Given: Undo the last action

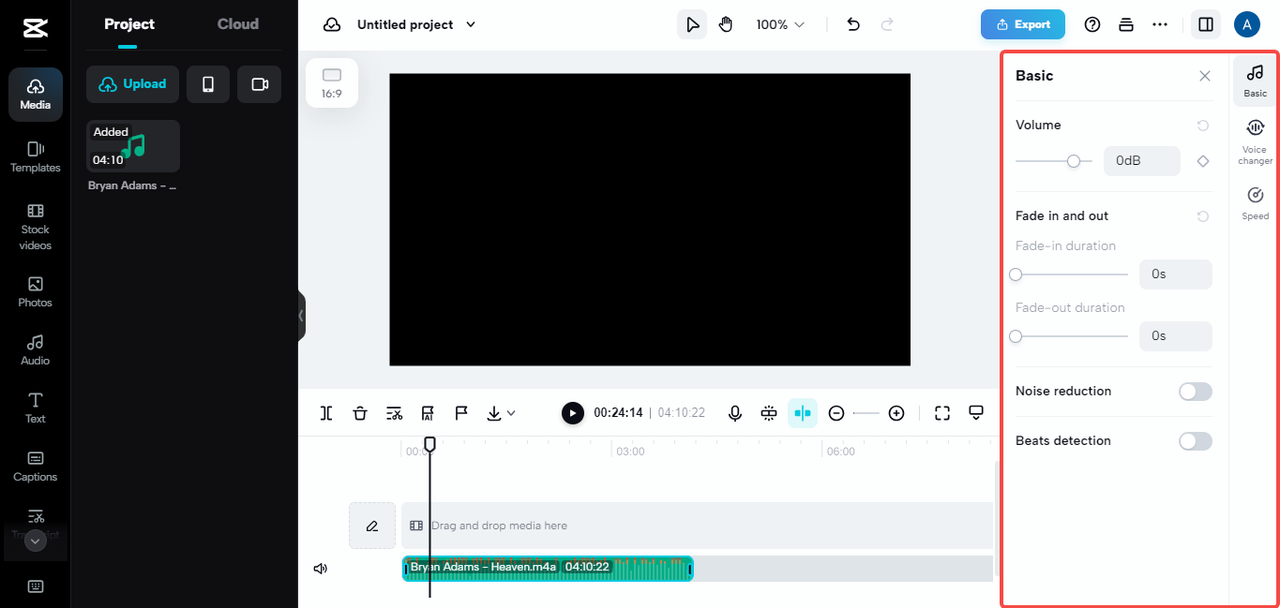Looking at the screenshot, I should pyautogui.click(x=853, y=24).
